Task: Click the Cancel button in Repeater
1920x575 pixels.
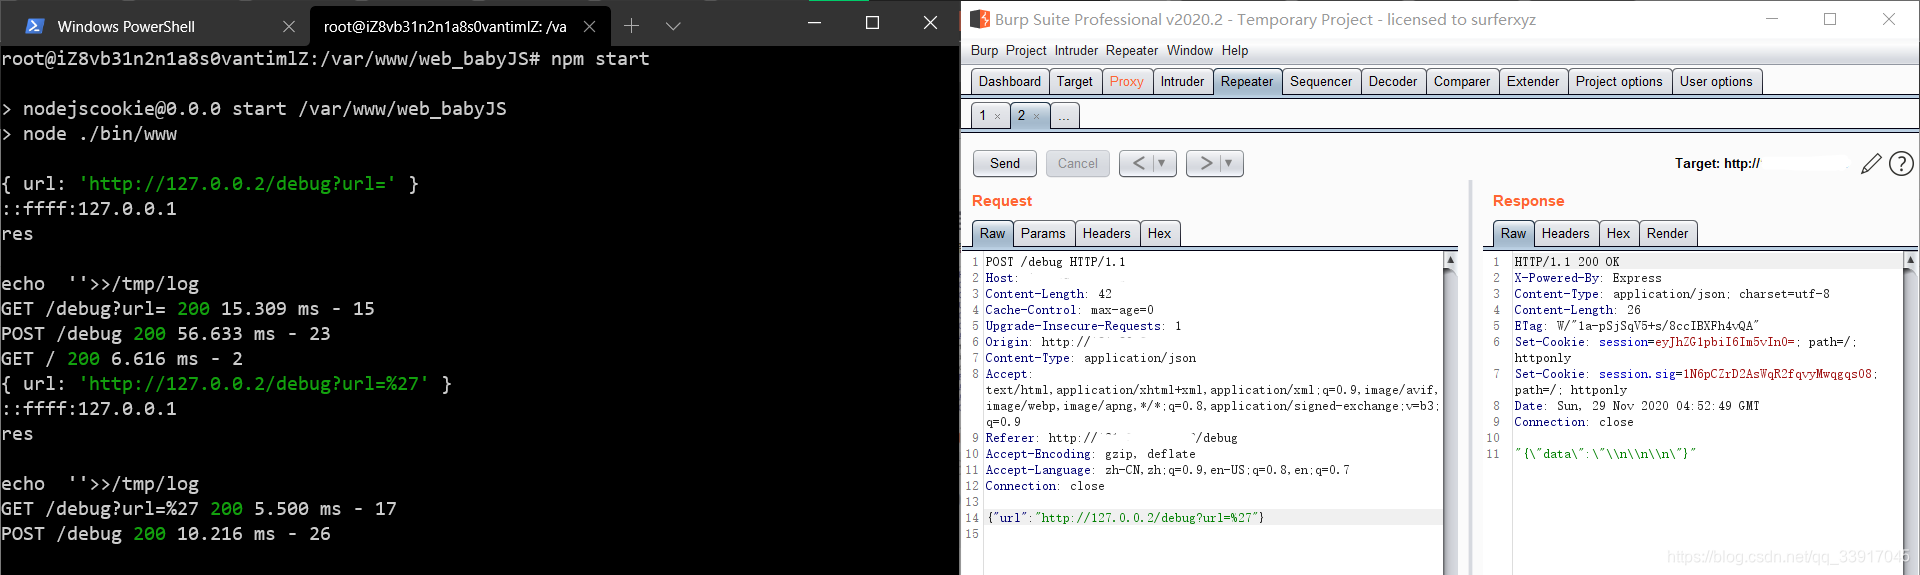Action: click(1077, 163)
